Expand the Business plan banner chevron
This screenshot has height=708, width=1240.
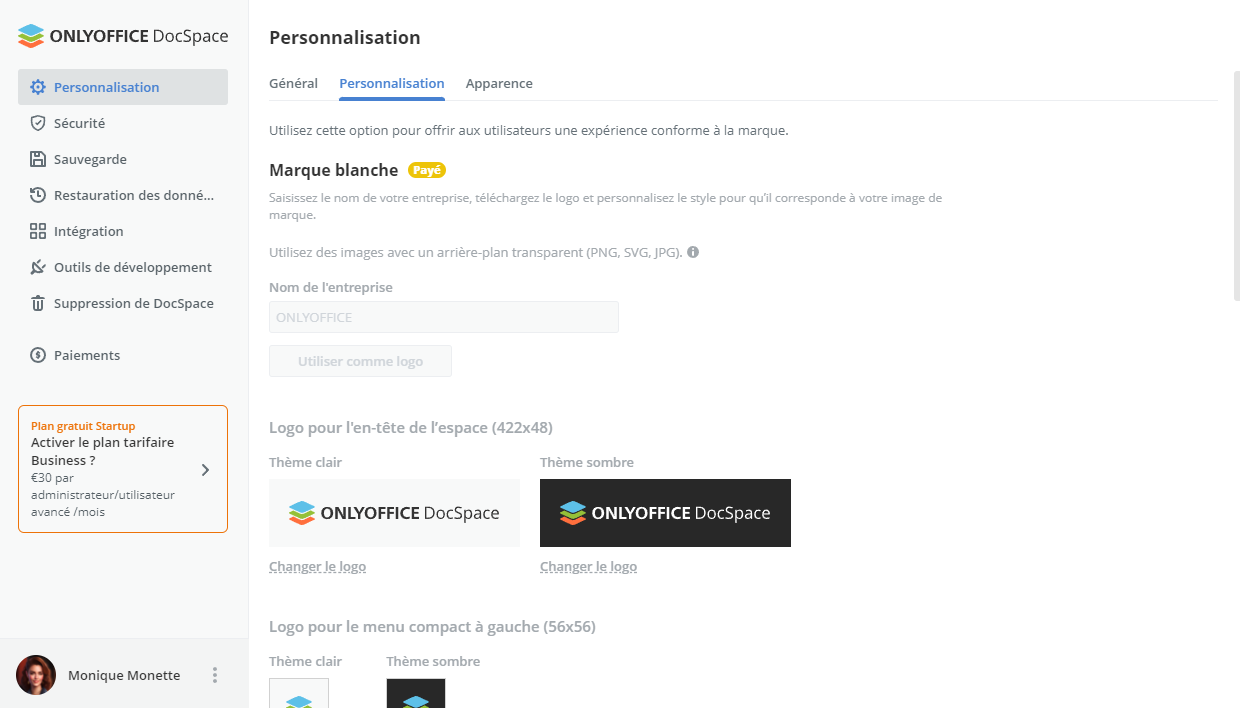(x=205, y=469)
